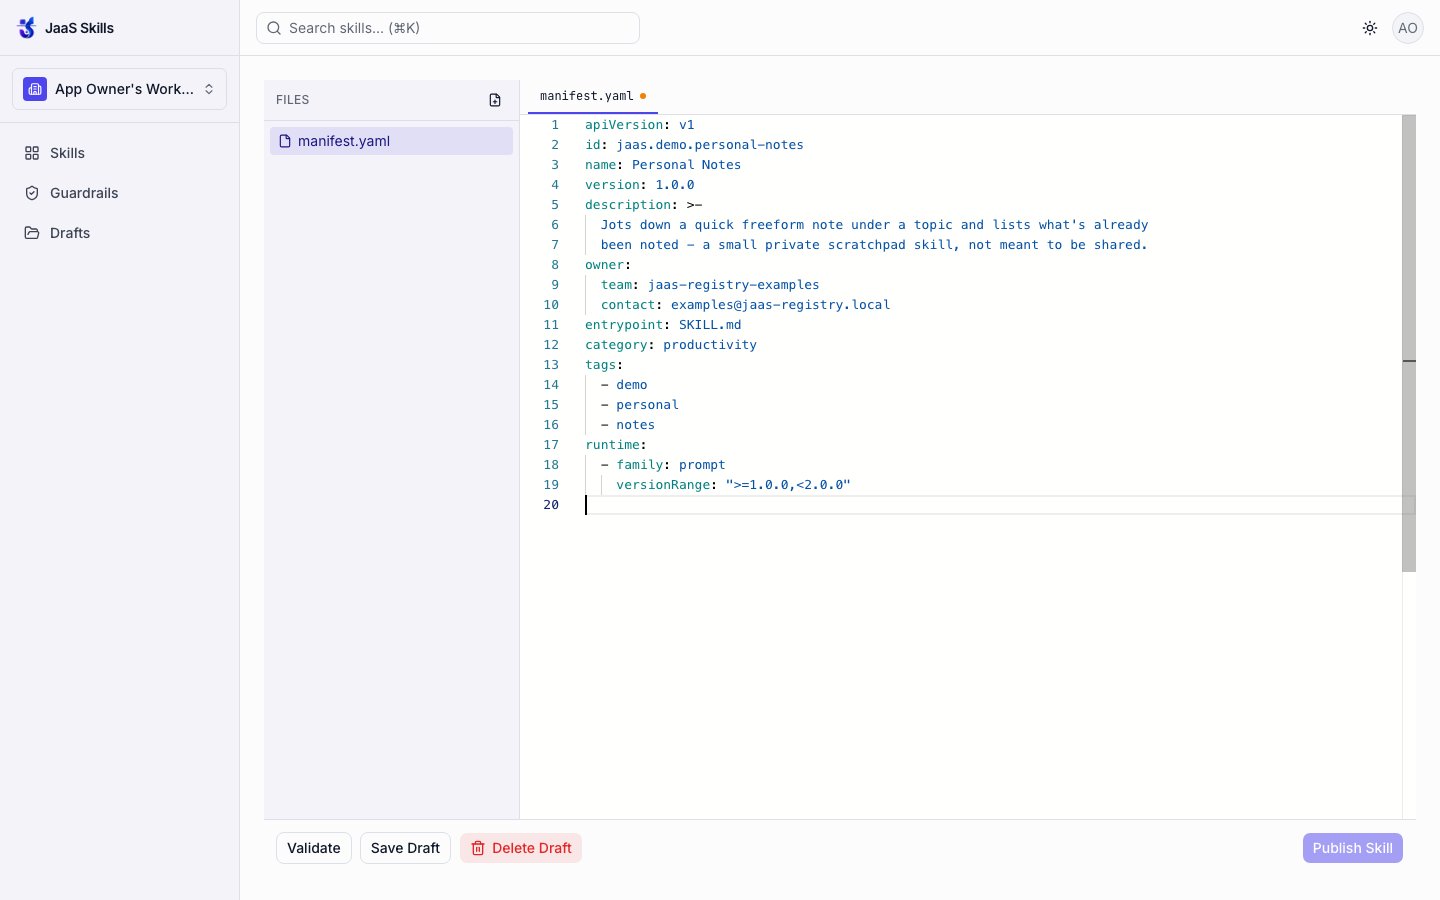1440x900 pixels.
Task: Select manifest.yaml in the file list
Action: pos(391,141)
